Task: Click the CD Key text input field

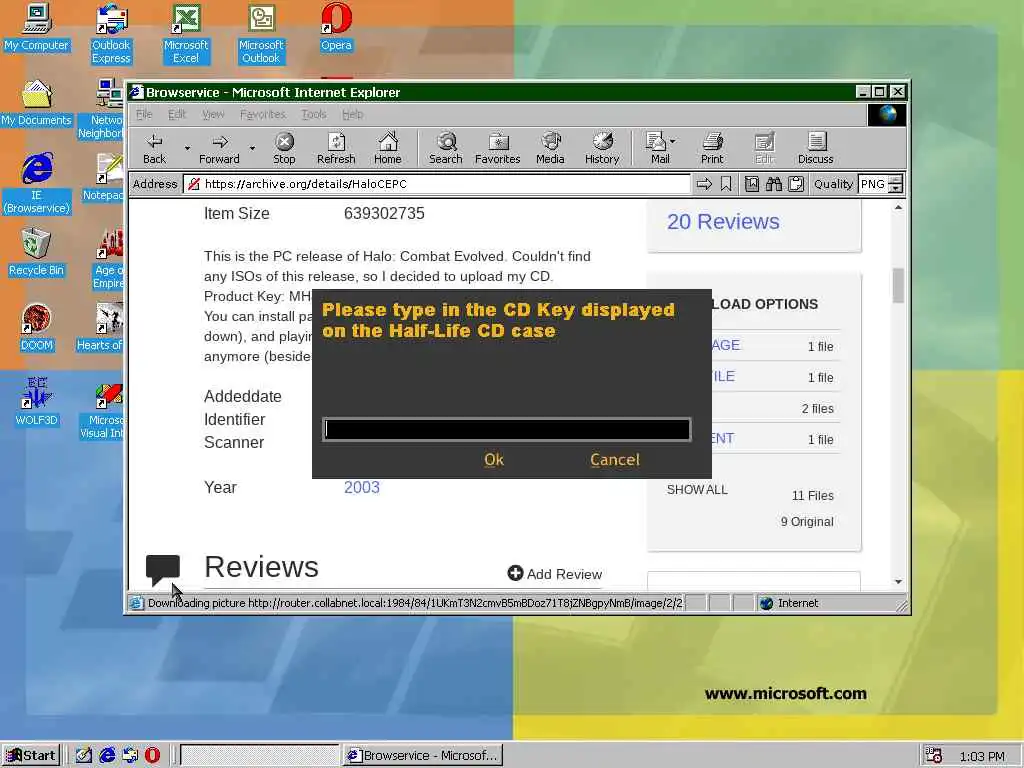Action: coord(507,429)
